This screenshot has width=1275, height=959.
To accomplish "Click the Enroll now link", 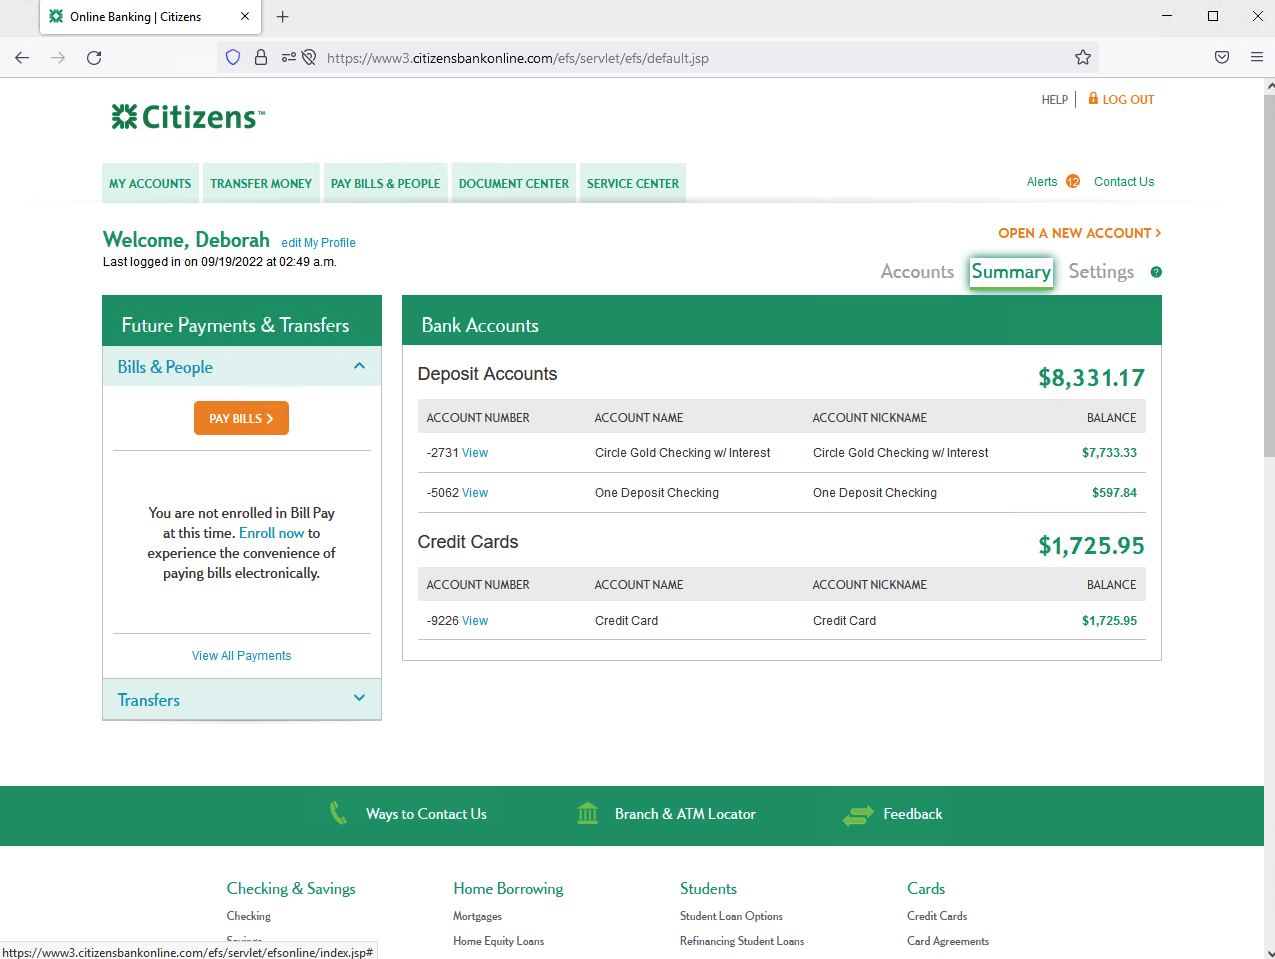I will pyautogui.click(x=272, y=533).
